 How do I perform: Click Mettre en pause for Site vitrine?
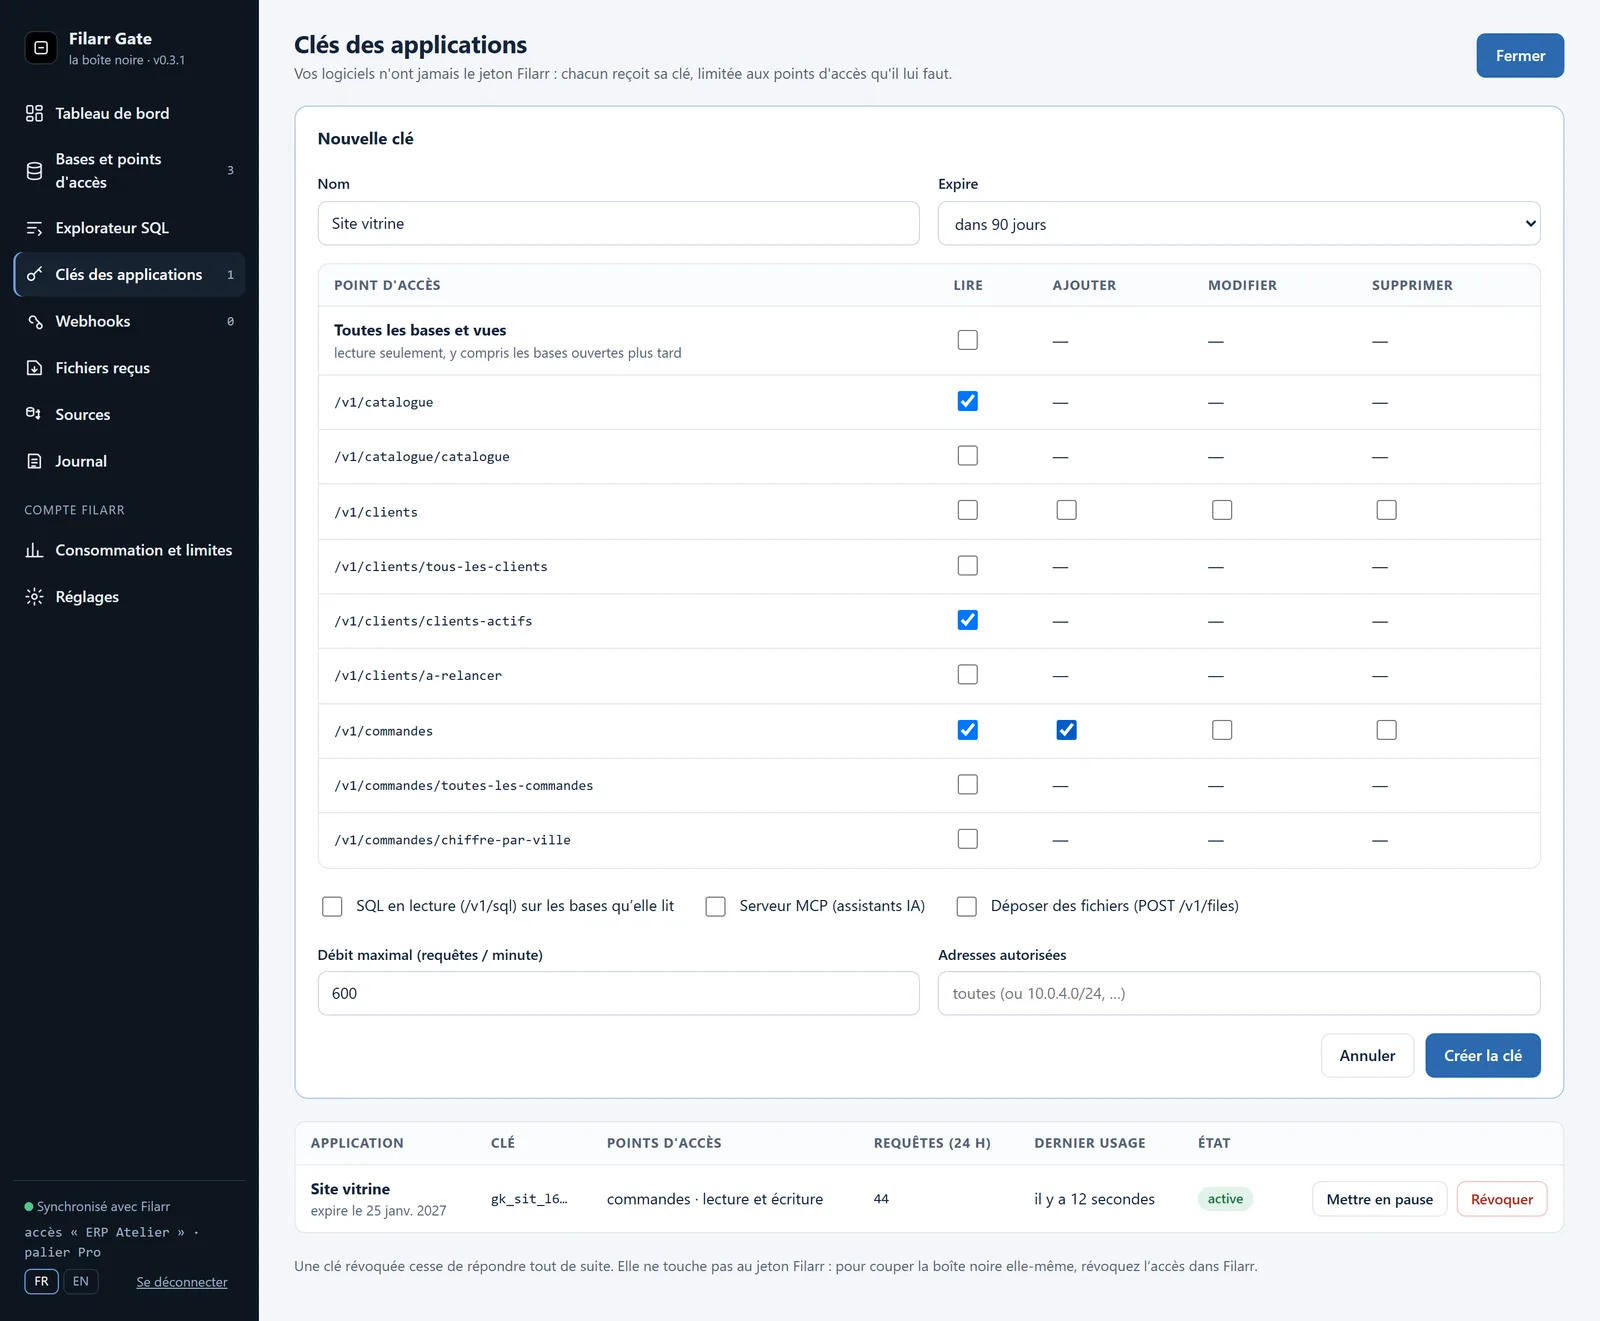[x=1379, y=1199]
